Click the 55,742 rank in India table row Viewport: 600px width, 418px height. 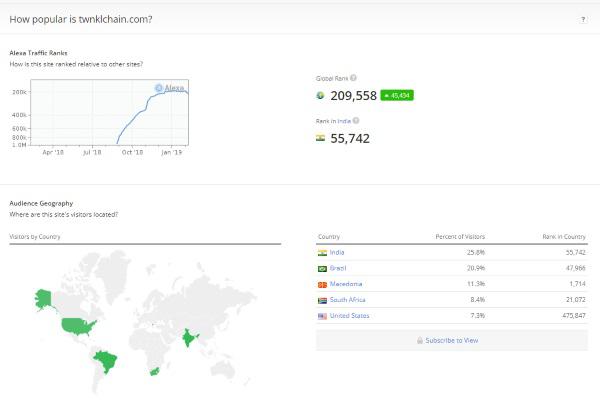tap(576, 252)
